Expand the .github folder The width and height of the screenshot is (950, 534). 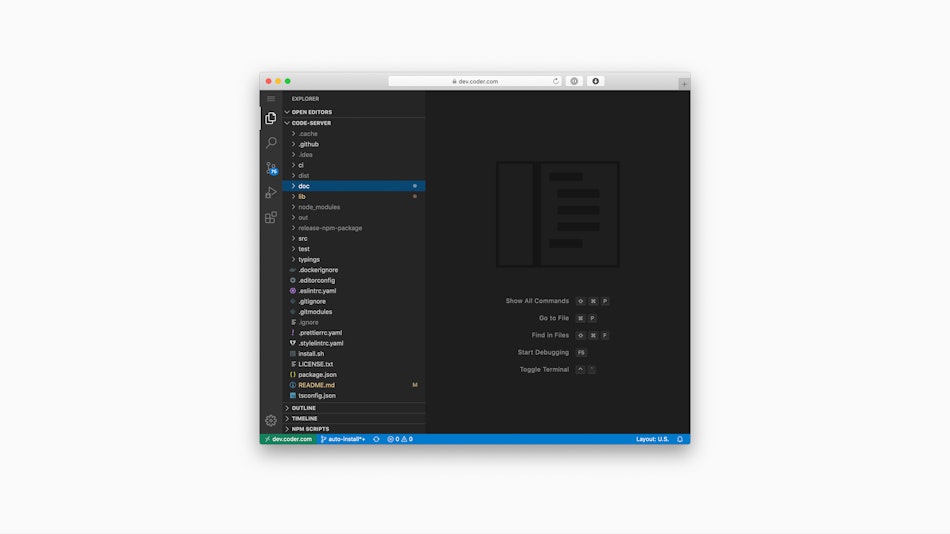[x=354, y=144]
